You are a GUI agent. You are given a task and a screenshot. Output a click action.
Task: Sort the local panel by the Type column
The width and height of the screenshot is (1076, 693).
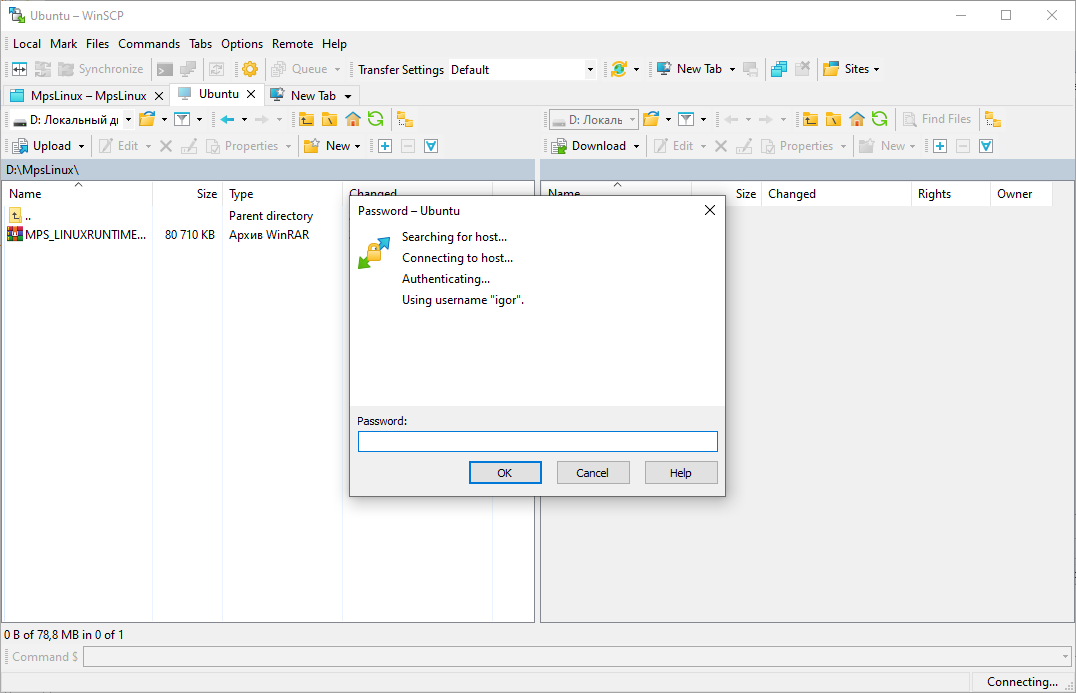coord(282,194)
